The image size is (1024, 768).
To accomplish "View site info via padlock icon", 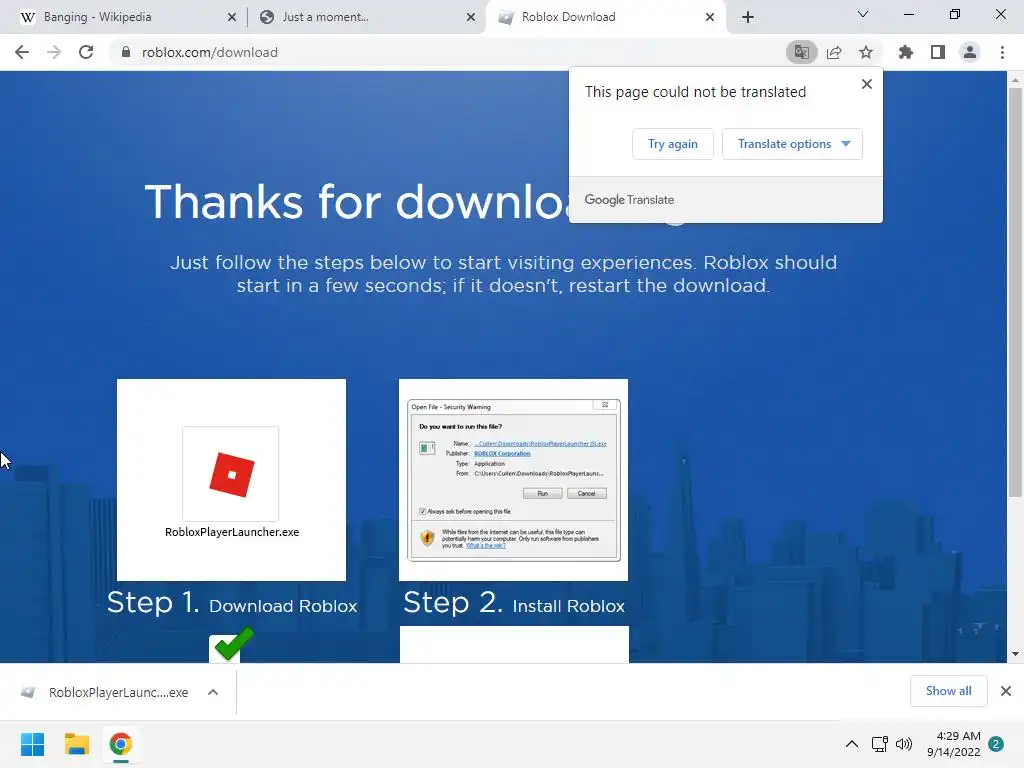I will (126, 52).
